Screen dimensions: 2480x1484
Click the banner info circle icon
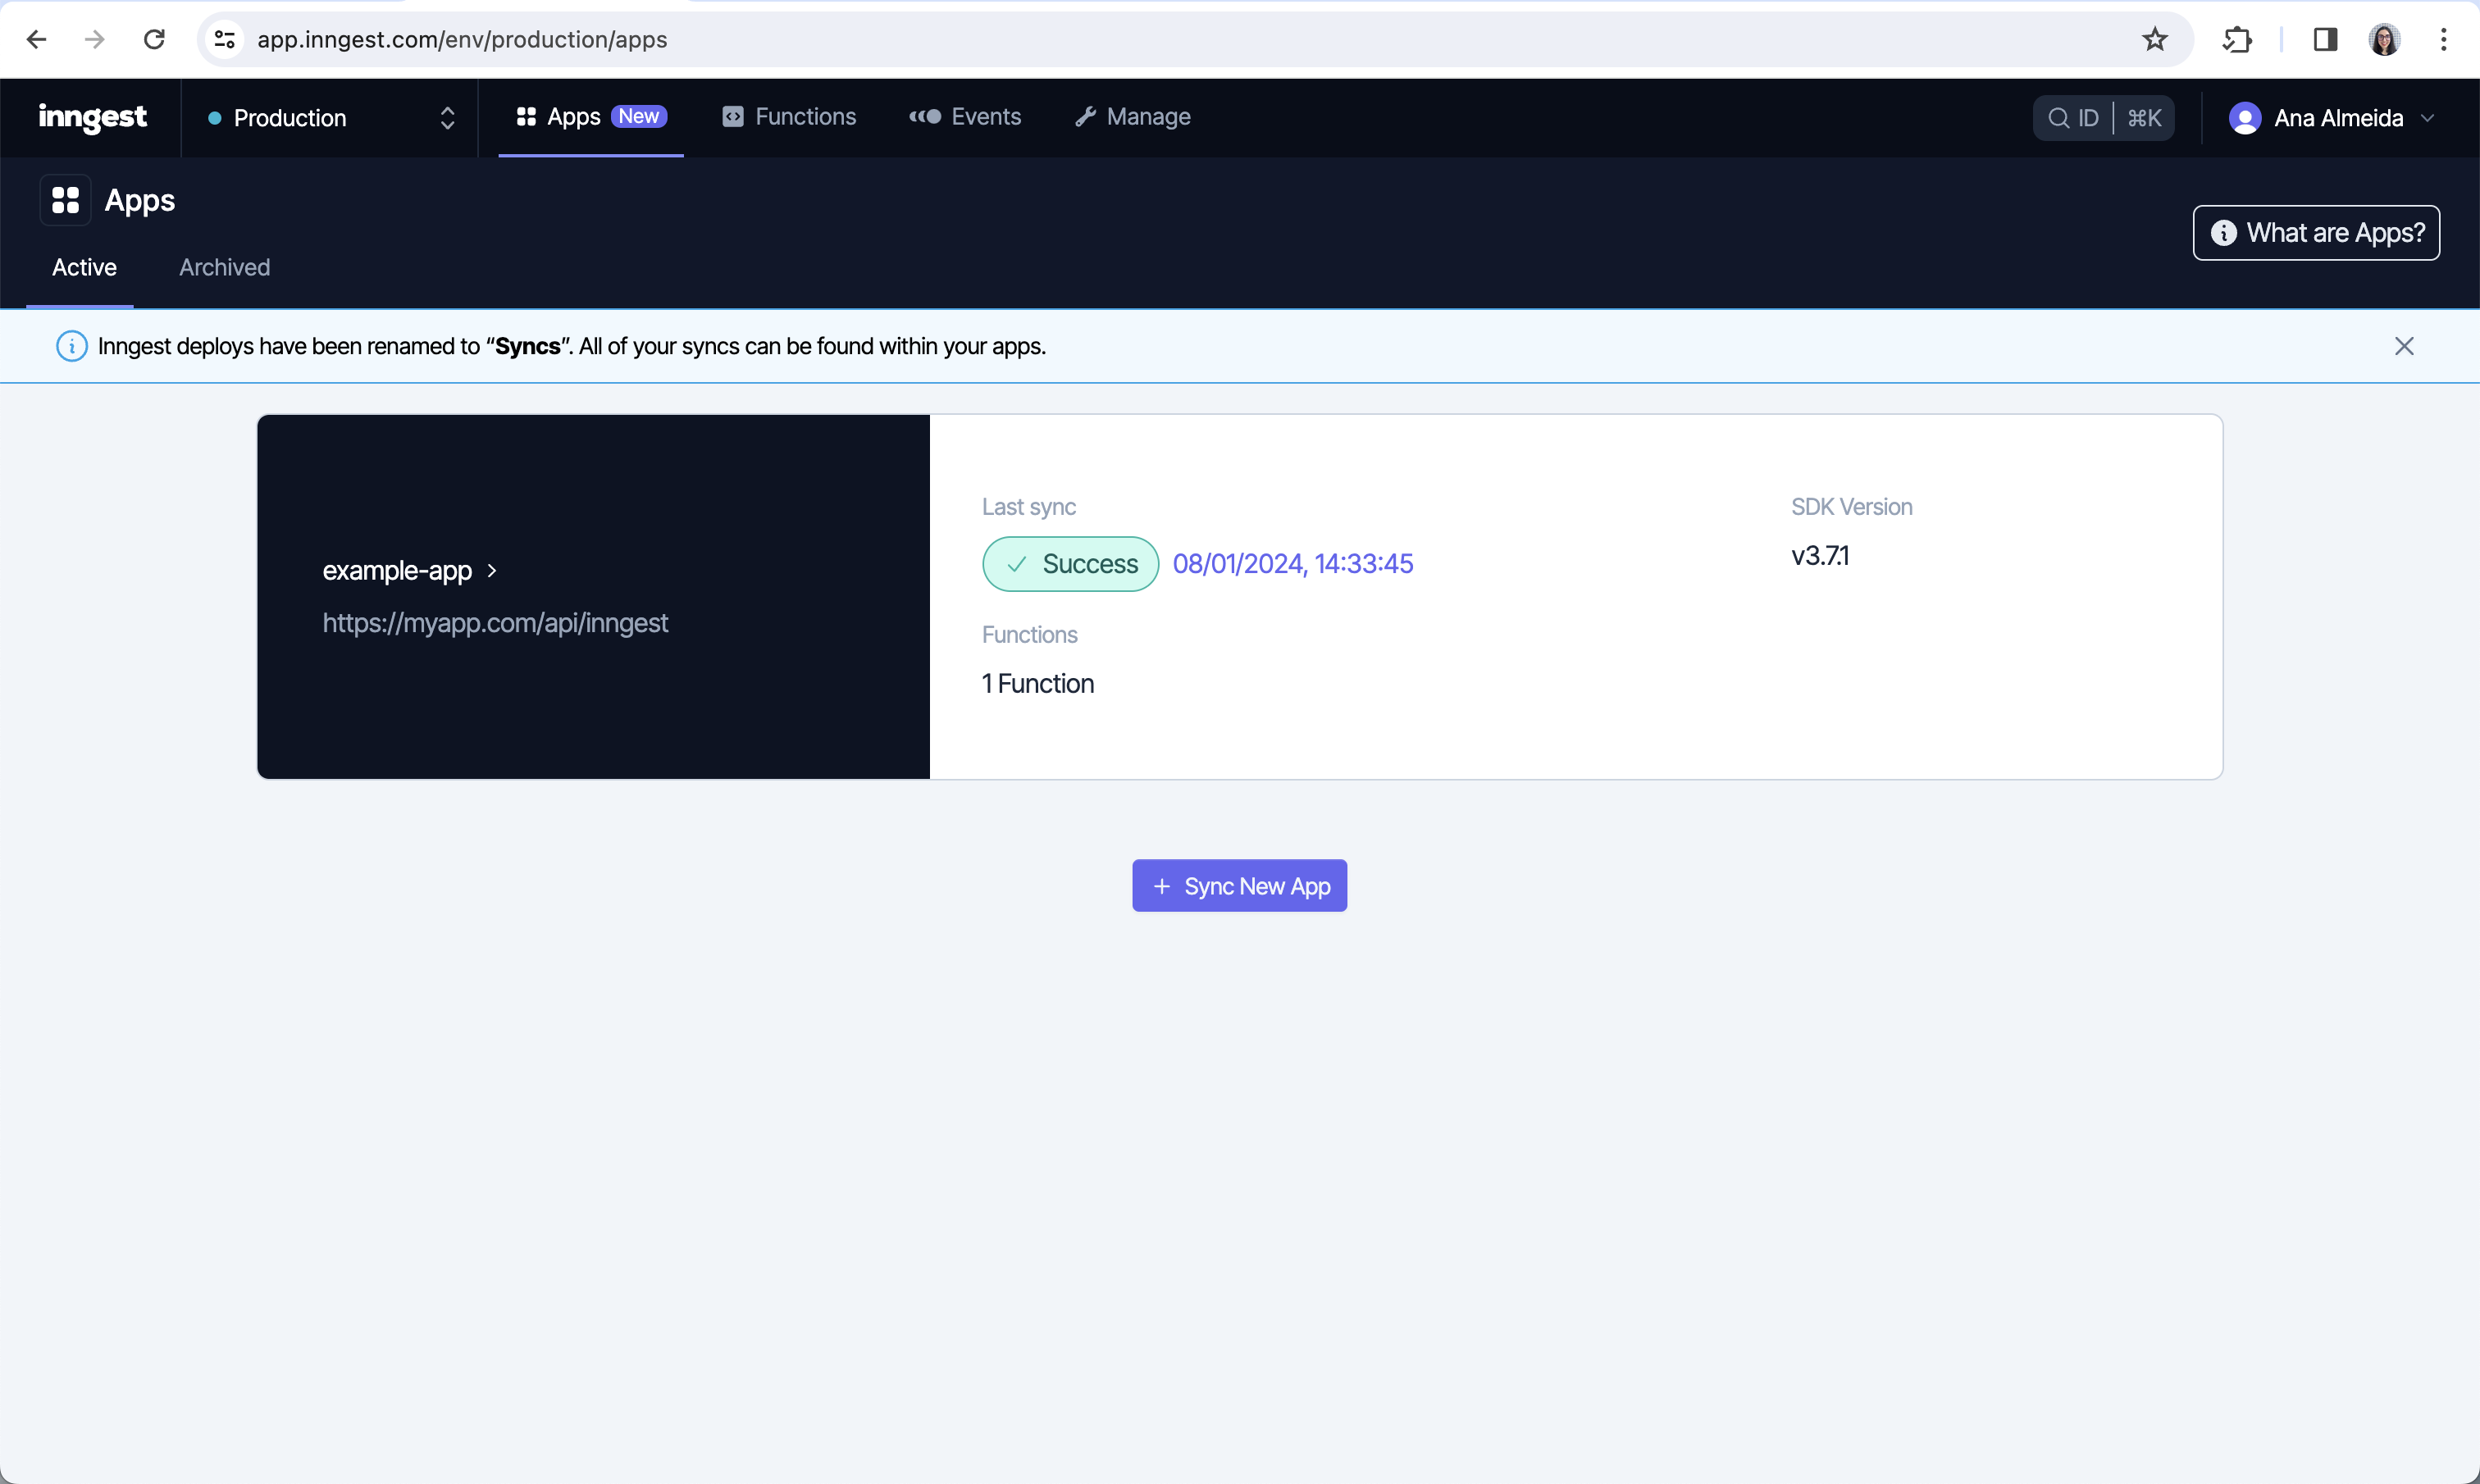tap(72, 346)
